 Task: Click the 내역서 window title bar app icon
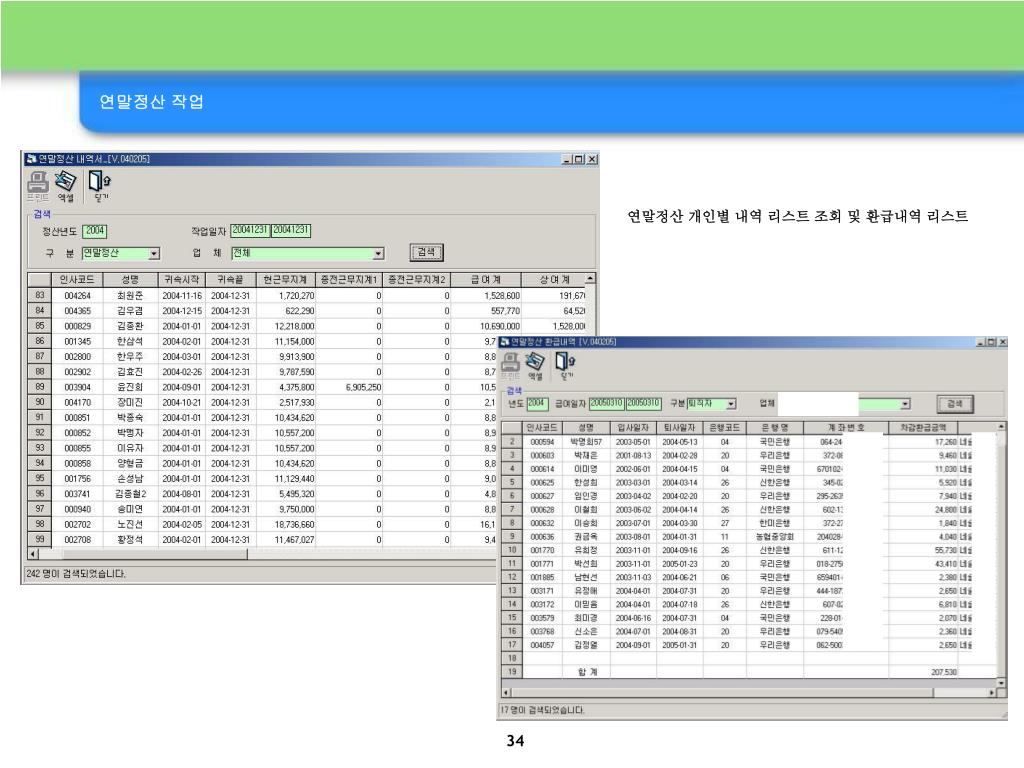tap(31, 159)
